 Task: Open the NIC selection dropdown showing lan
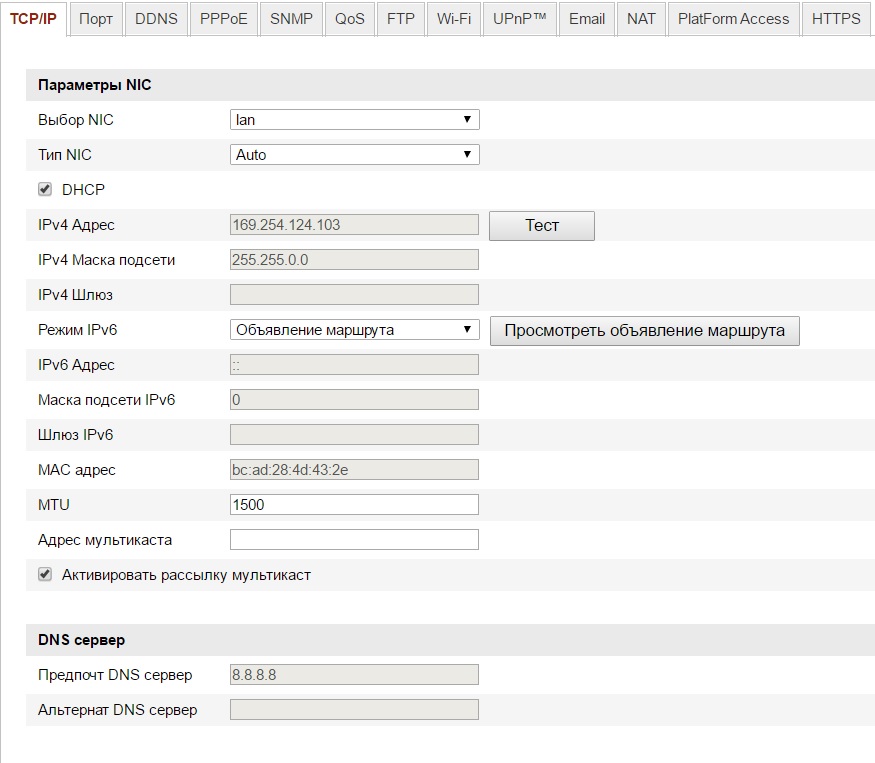pos(354,120)
